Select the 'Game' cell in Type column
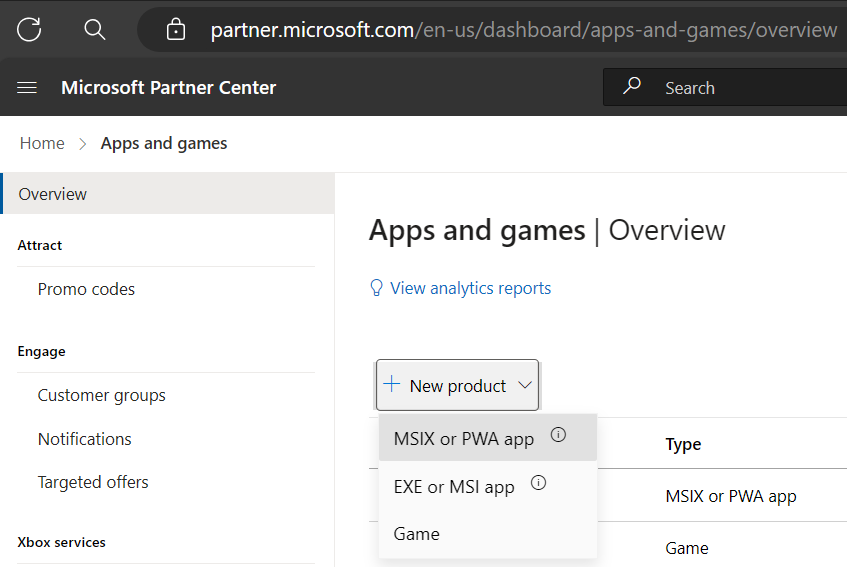Viewport: 847px width, 567px height. click(x=687, y=548)
